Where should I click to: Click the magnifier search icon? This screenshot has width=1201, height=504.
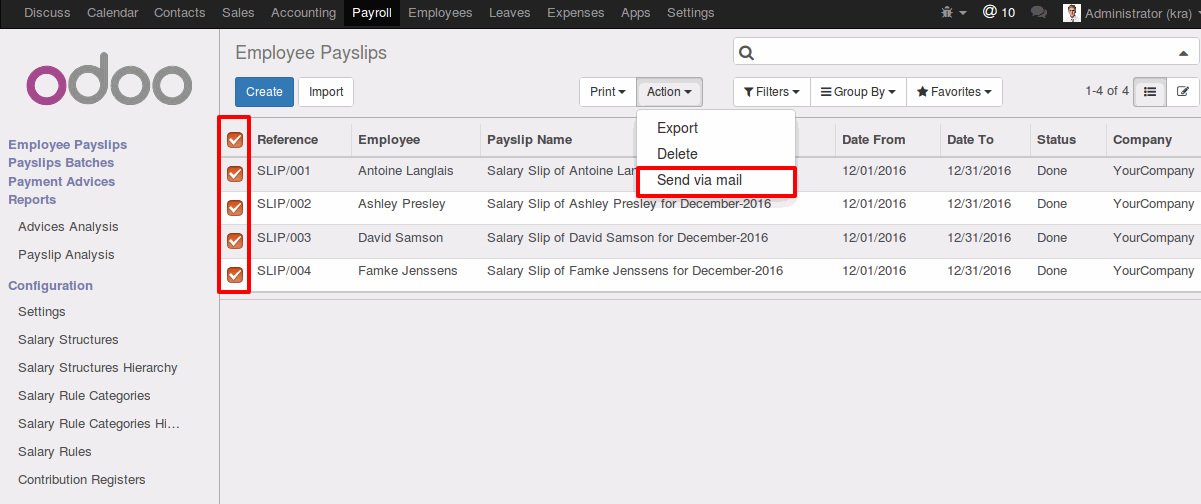746,53
